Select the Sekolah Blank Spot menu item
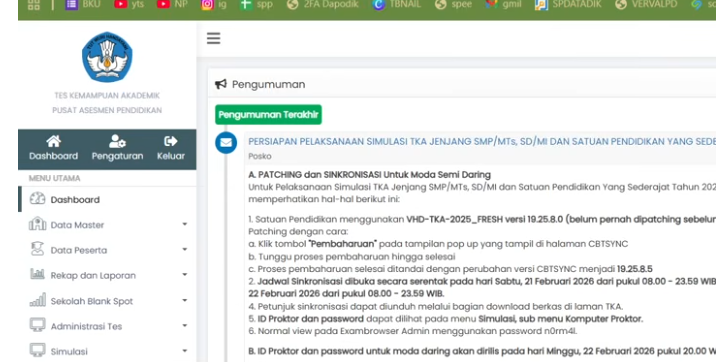716x362 pixels. [107, 301]
